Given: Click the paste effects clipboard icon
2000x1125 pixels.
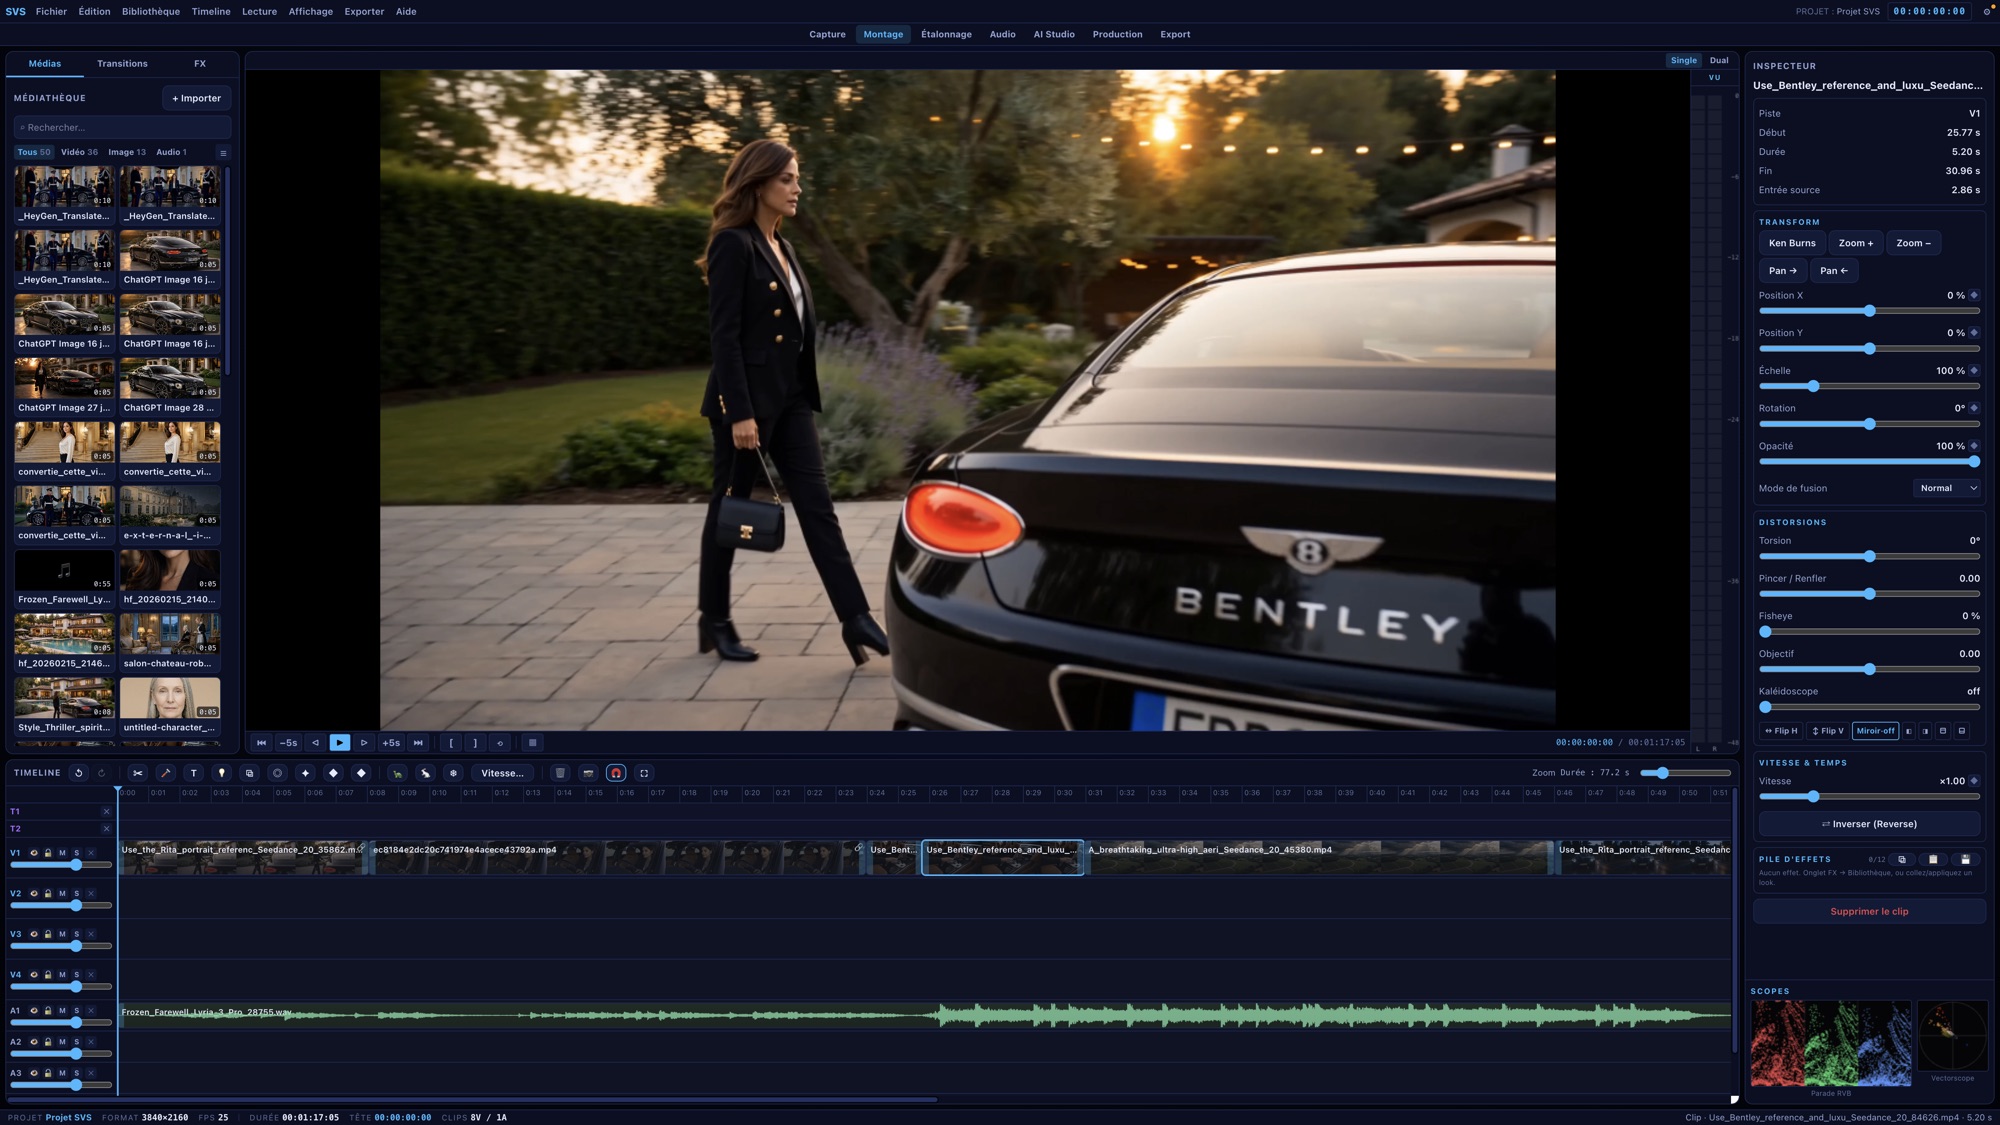Looking at the screenshot, I should 1933,859.
